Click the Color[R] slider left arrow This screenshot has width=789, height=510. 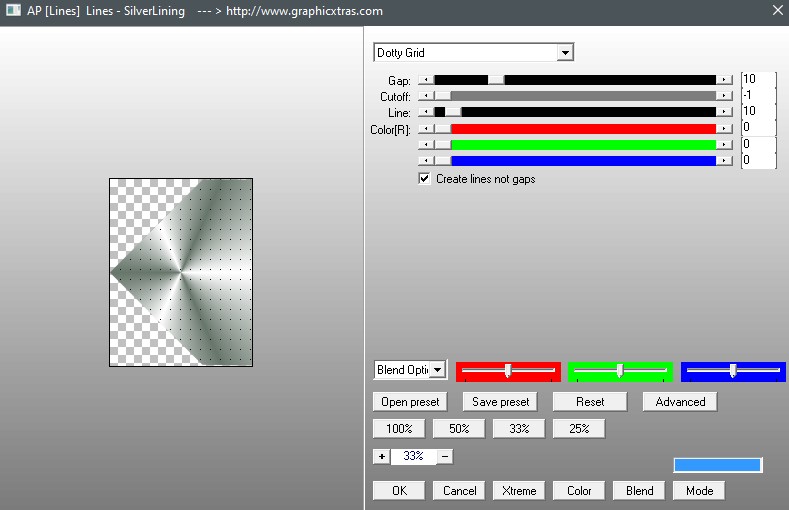pos(426,128)
